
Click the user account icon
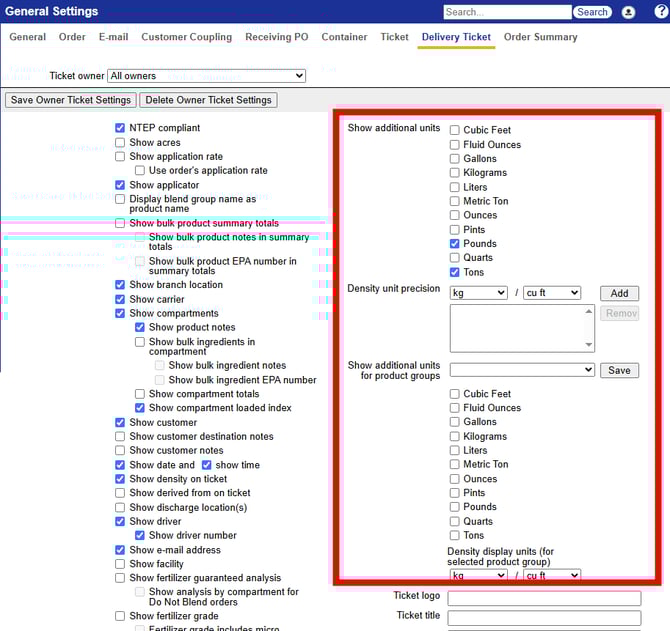point(628,12)
